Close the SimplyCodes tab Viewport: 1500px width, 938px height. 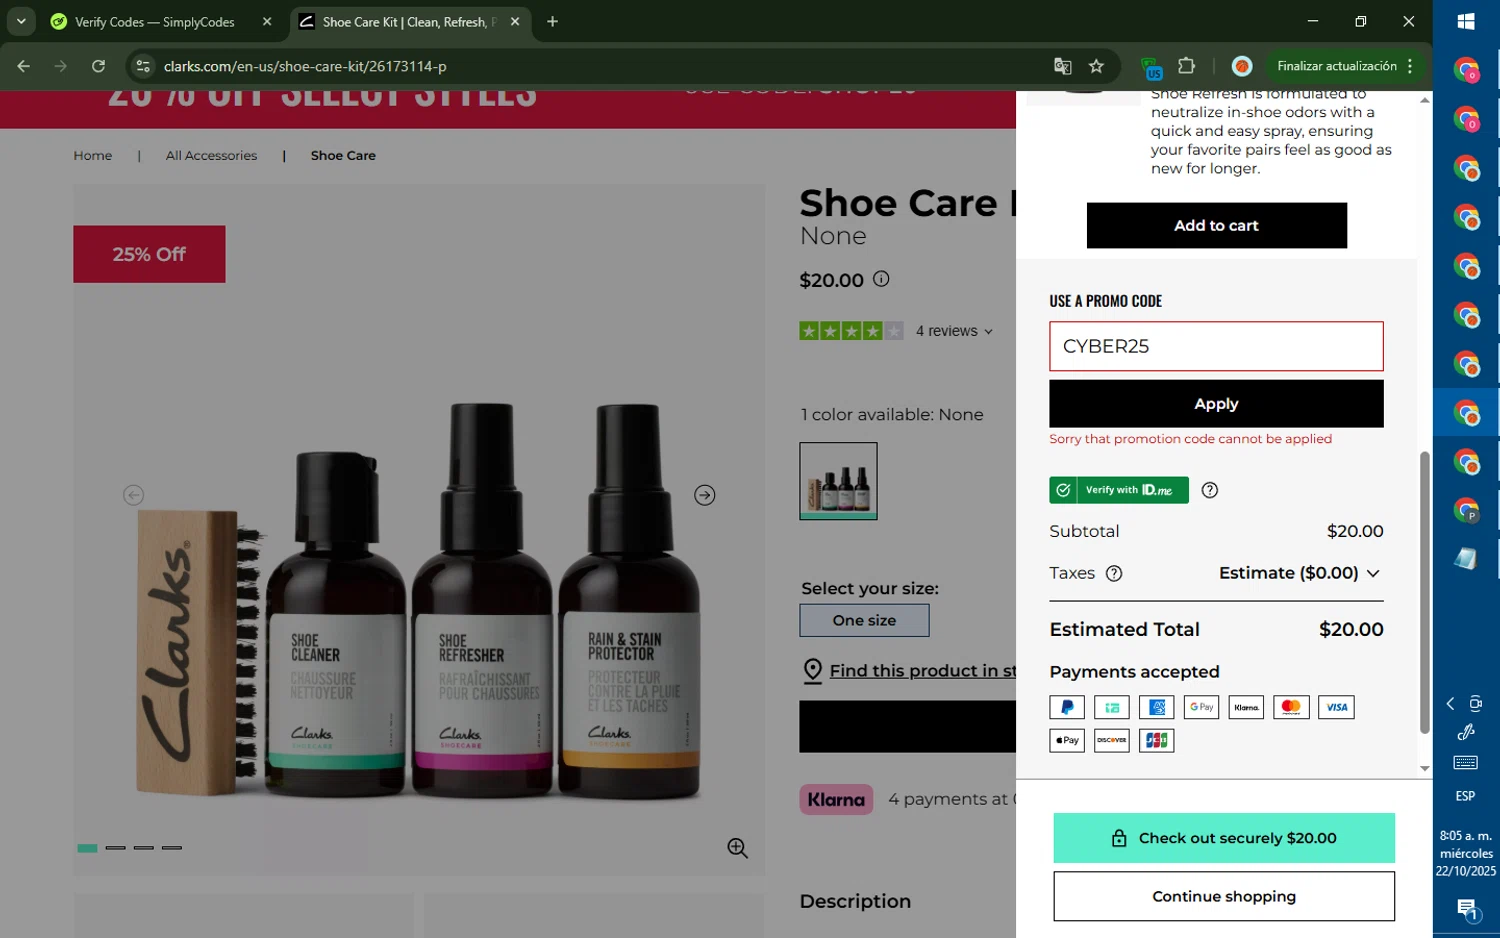tap(267, 22)
